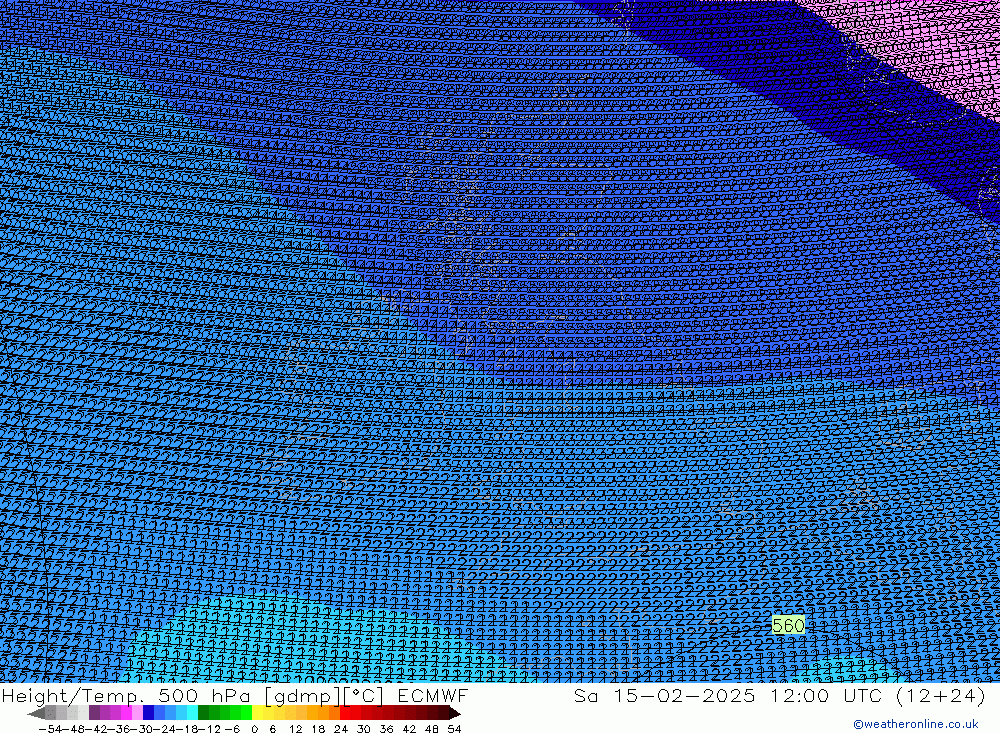Click the date Sa 15-02-2025
The height and width of the screenshot is (733, 1000).
click(x=665, y=695)
